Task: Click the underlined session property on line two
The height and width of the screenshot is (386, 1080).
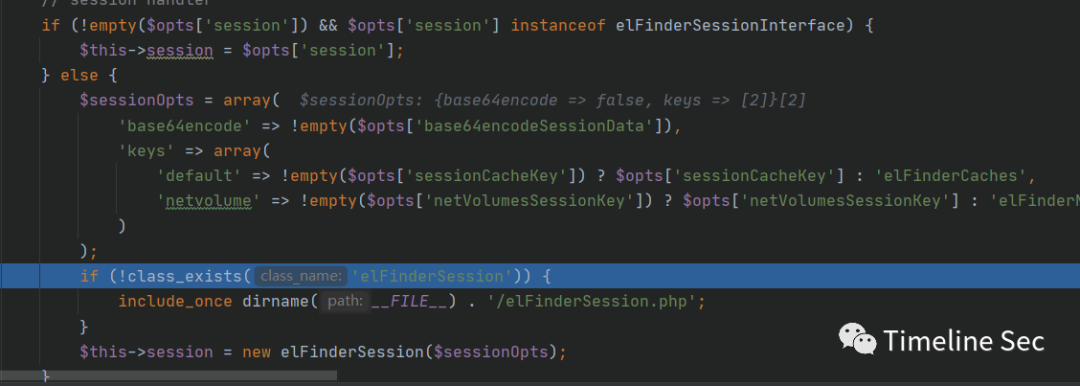Action: pyautogui.click(x=180, y=51)
